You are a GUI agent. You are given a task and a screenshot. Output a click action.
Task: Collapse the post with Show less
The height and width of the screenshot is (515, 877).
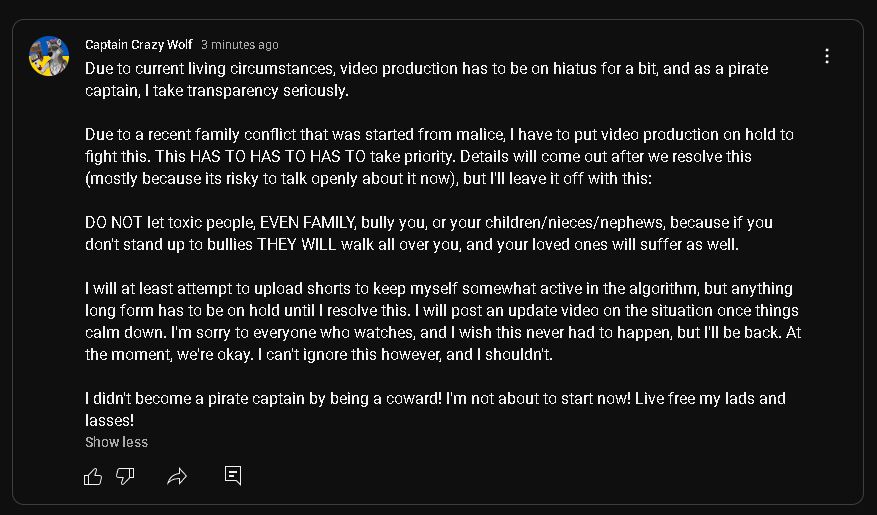116,442
